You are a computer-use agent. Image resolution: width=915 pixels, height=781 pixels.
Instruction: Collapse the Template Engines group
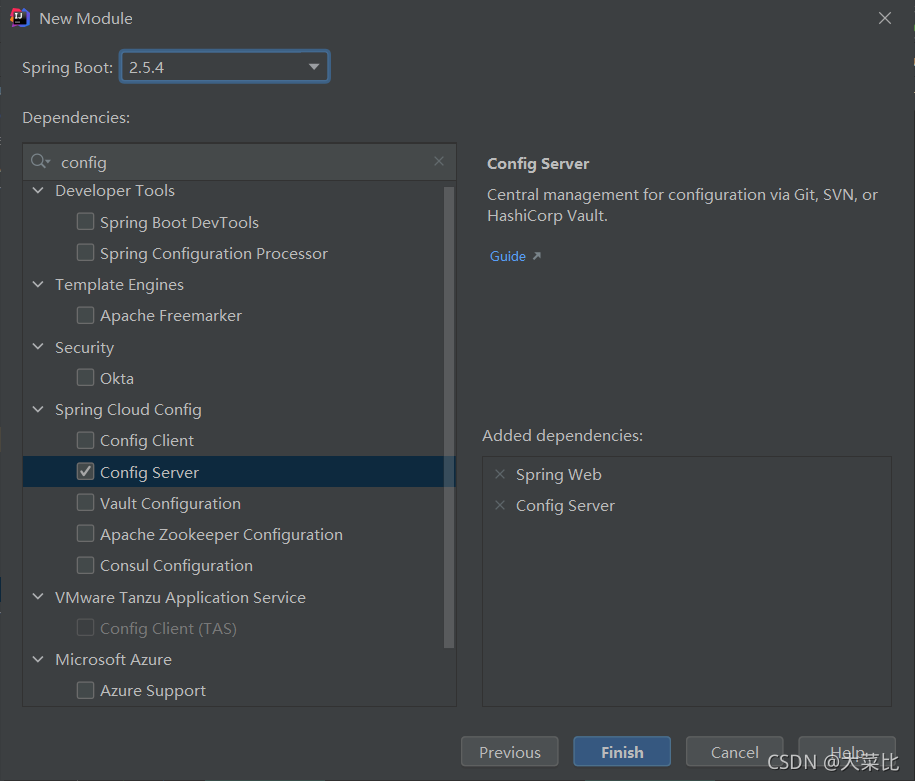point(38,284)
